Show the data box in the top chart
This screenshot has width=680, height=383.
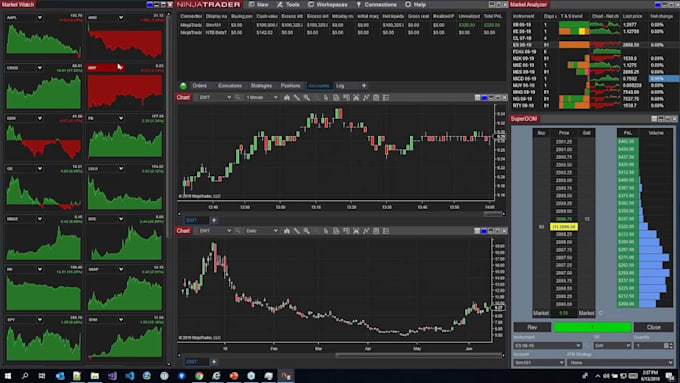click(336, 98)
